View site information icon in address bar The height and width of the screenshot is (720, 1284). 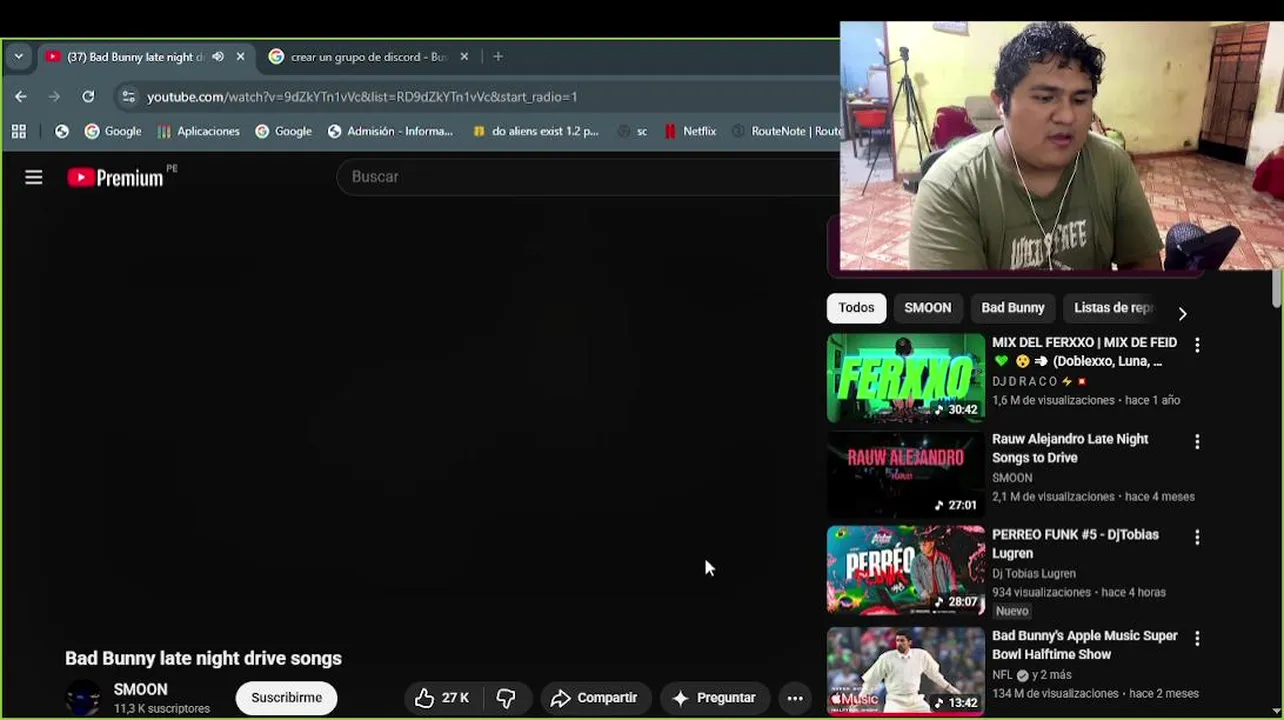click(x=127, y=97)
